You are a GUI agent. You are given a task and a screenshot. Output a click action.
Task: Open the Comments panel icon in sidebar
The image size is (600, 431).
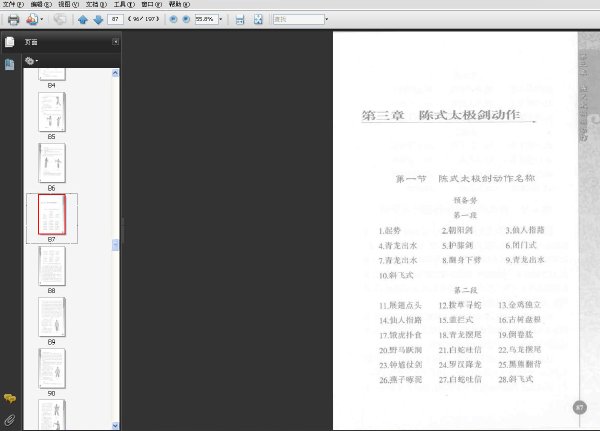(x=10, y=398)
